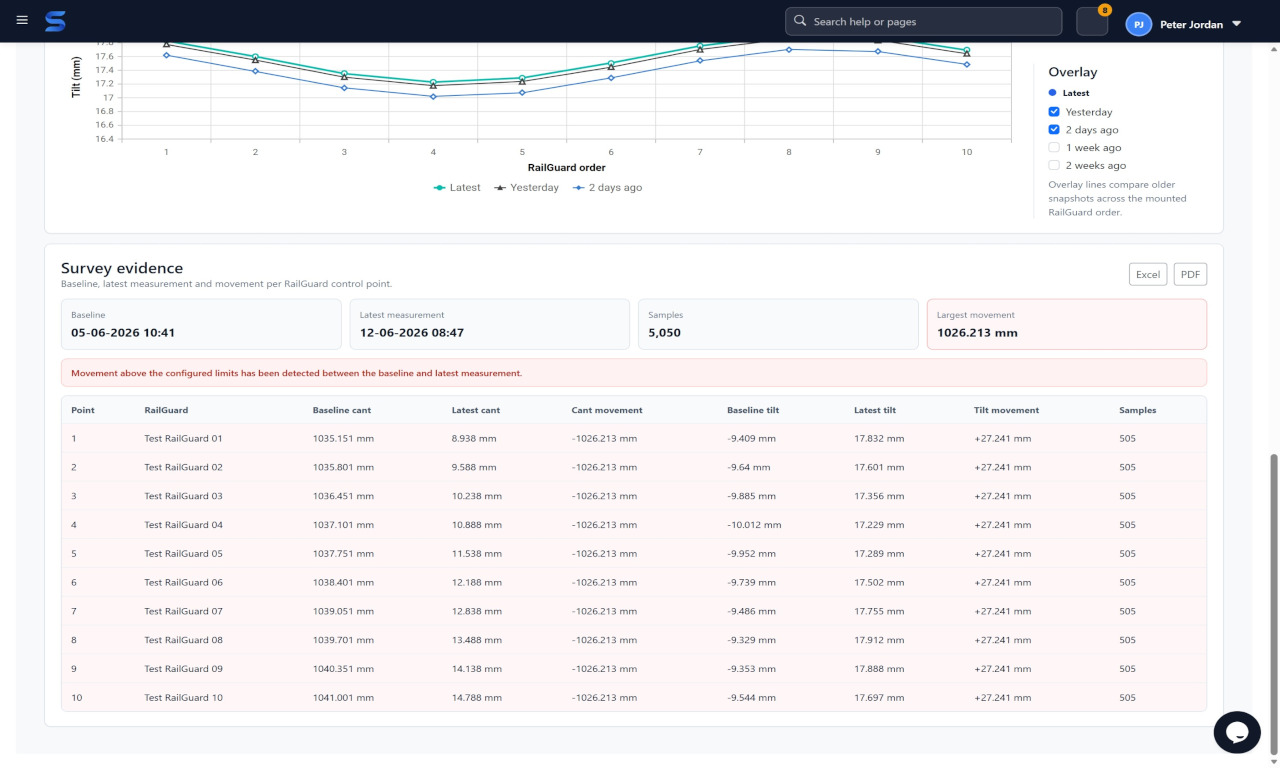Expand Peter Jordan account dropdown arrow
Viewport: 1280px width, 768px height.
[x=1237, y=24]
